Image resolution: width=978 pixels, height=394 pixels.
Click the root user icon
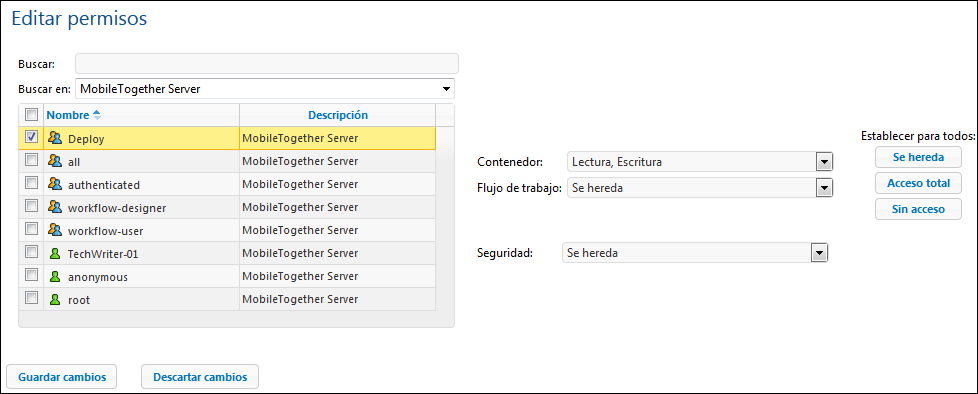(56, 300)
